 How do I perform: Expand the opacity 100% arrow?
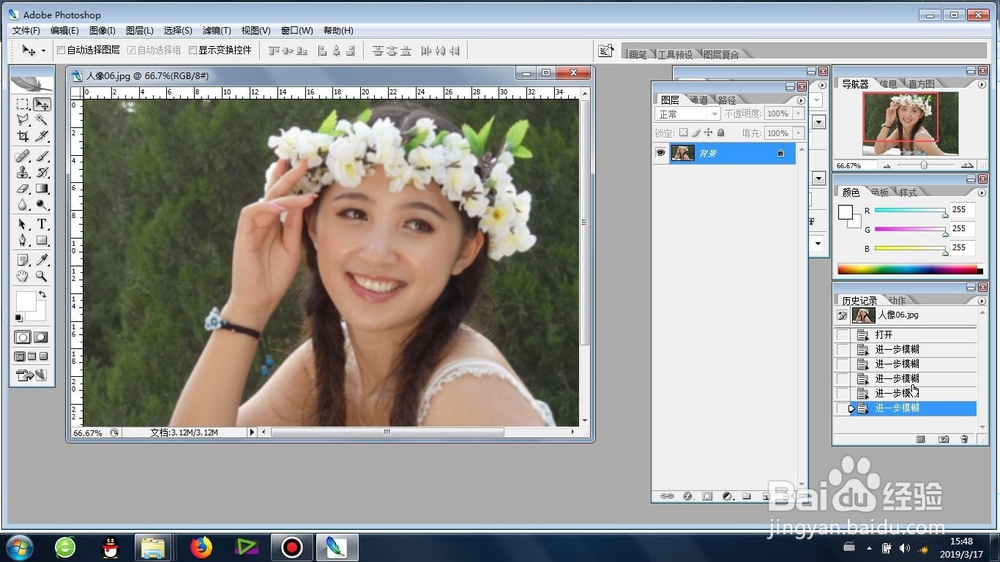point(798,114)
